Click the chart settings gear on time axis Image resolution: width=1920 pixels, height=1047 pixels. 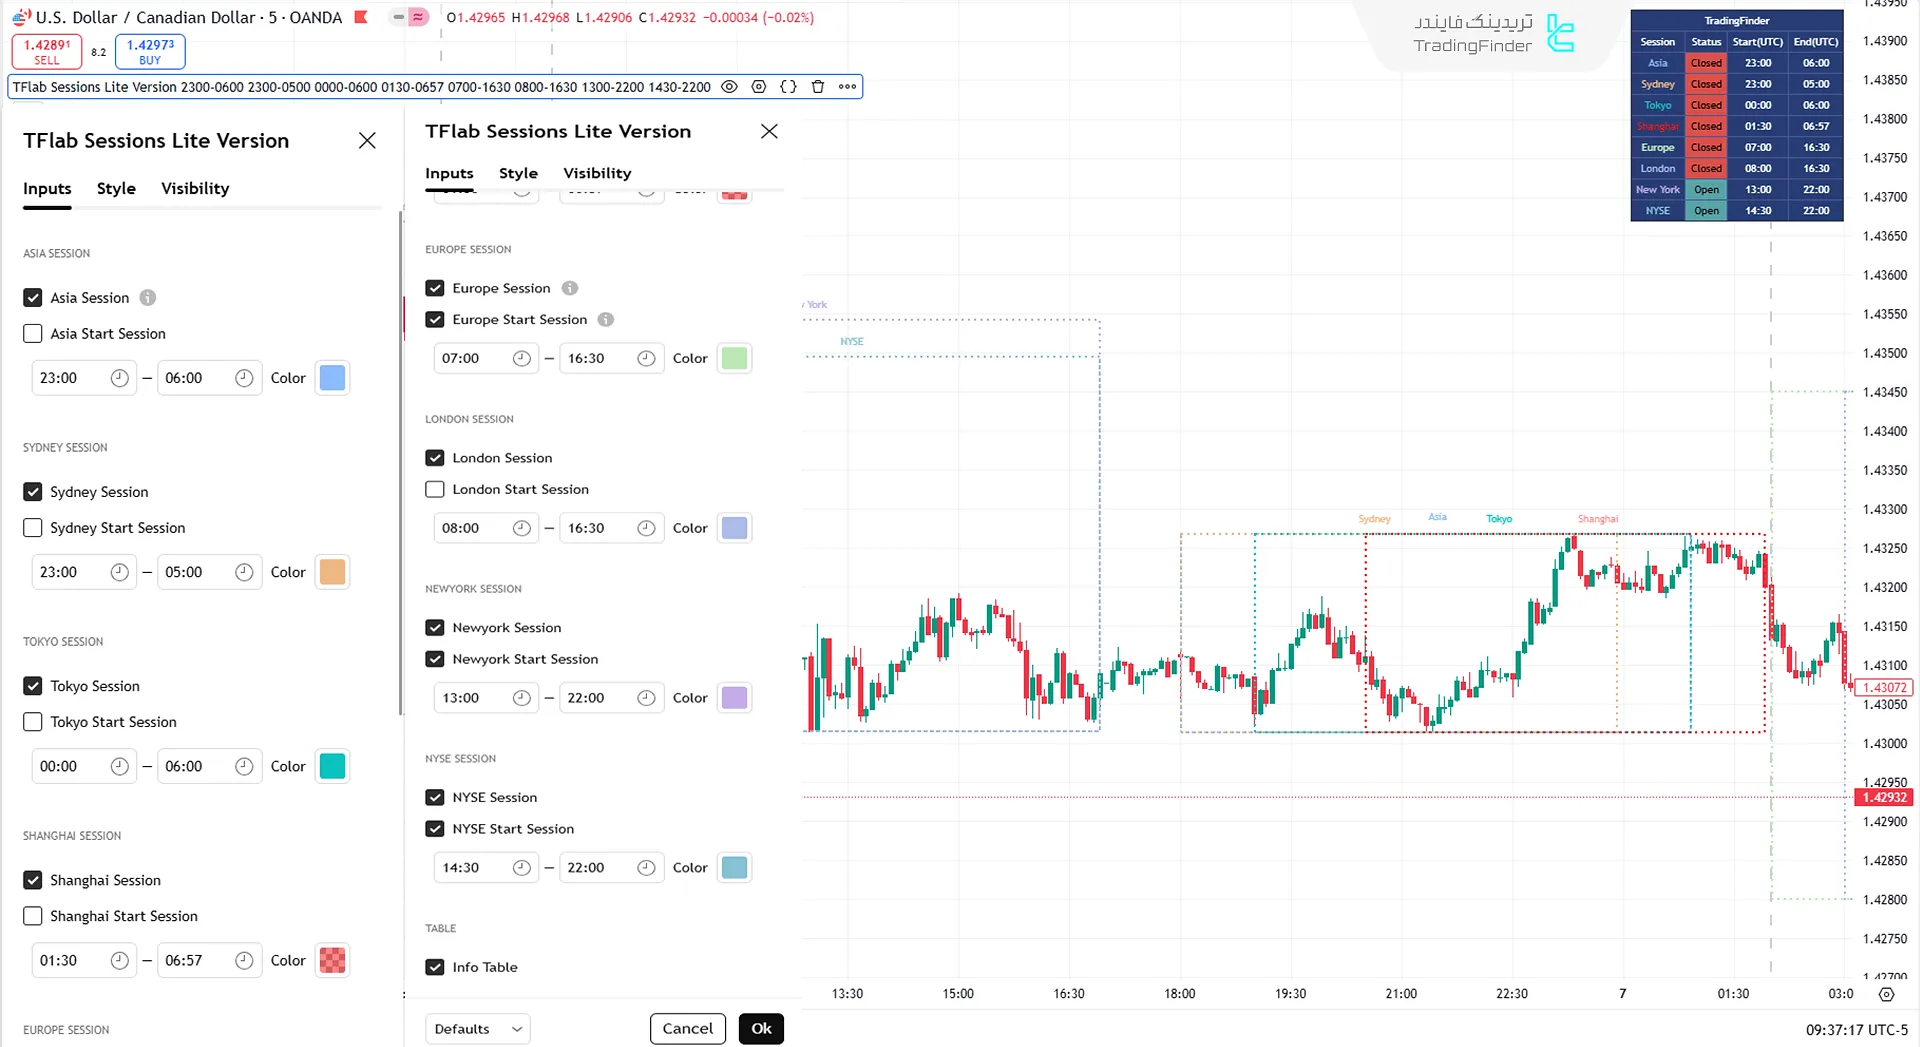coord(1886,994)
